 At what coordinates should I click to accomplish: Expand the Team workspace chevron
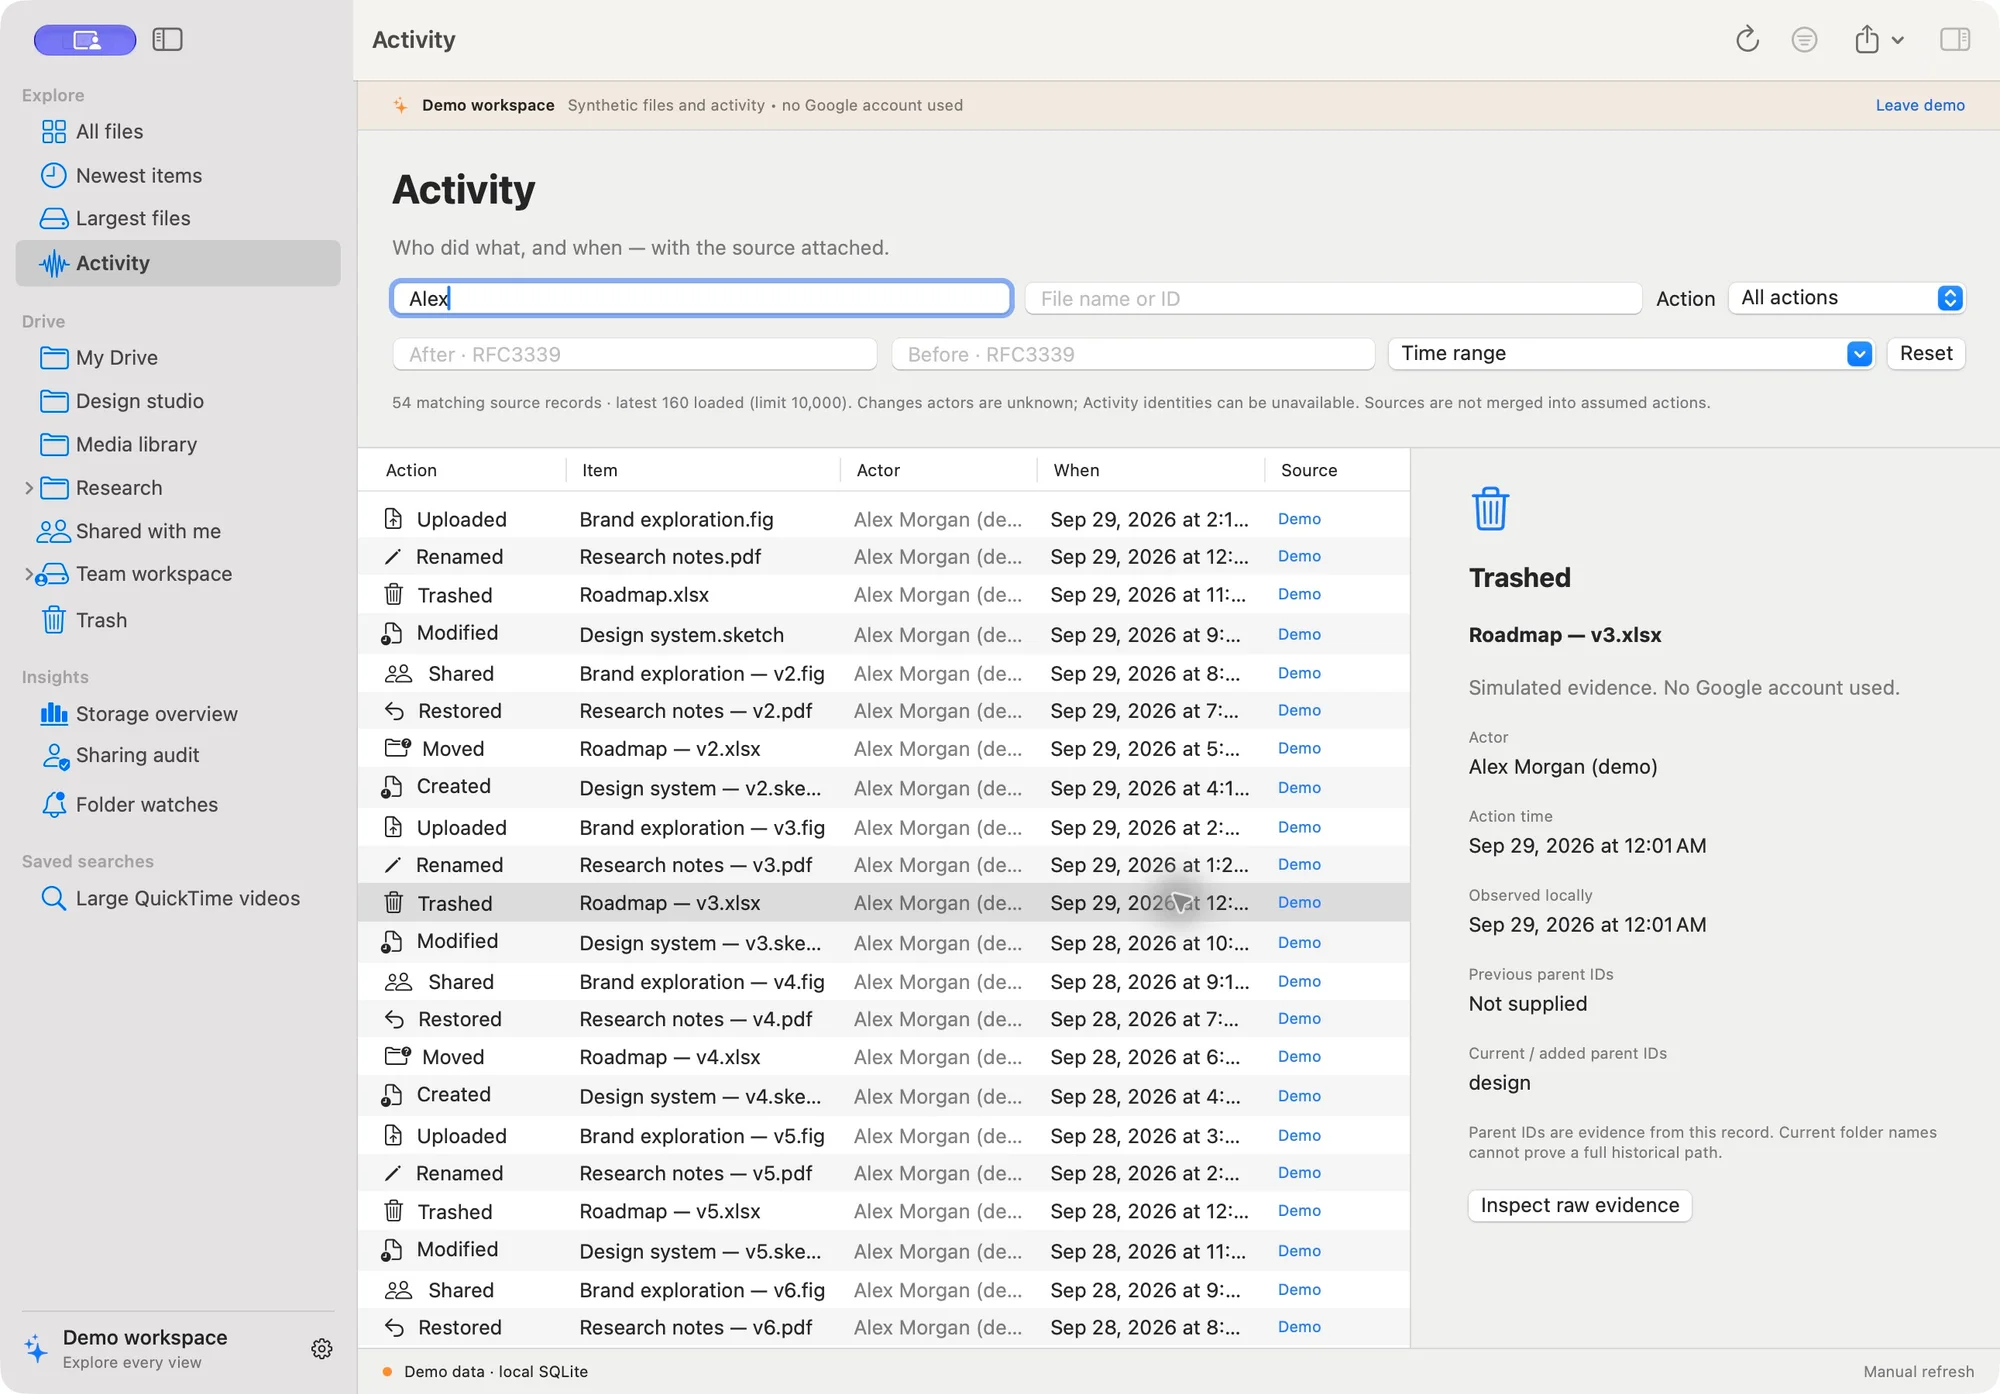pyautogui.click(x=29, y=574)
